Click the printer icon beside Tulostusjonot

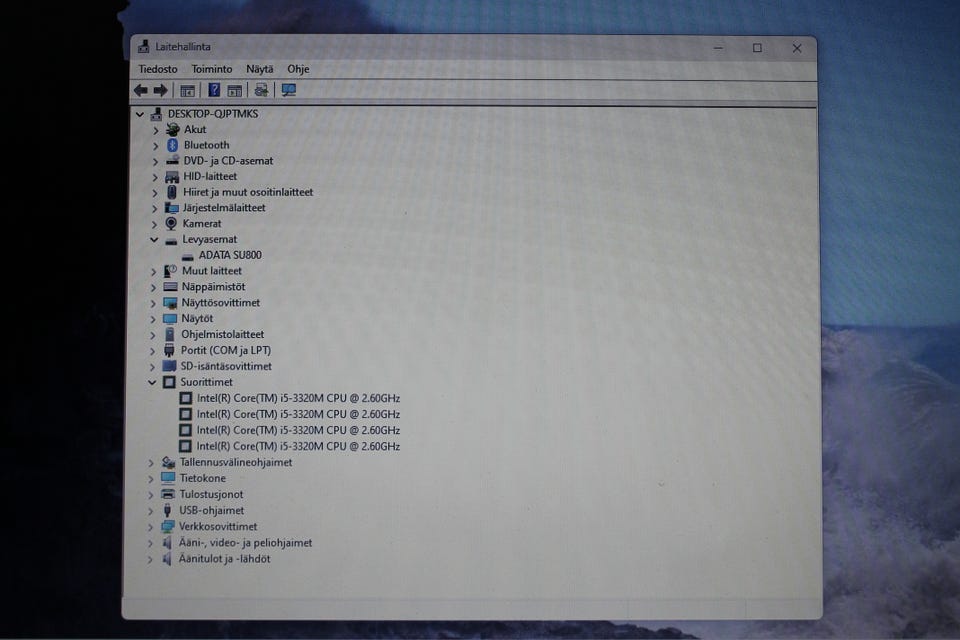pyautogui.click(x=168, y=494)
